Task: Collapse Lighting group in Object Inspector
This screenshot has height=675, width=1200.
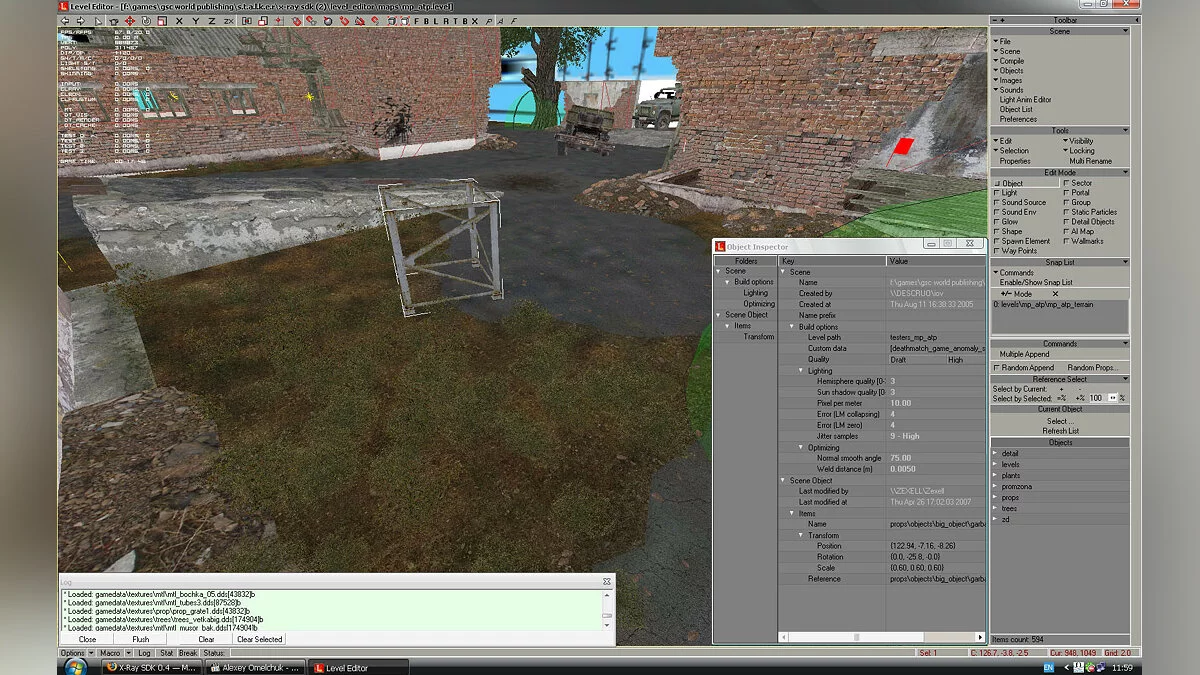Action: (801, 370)
